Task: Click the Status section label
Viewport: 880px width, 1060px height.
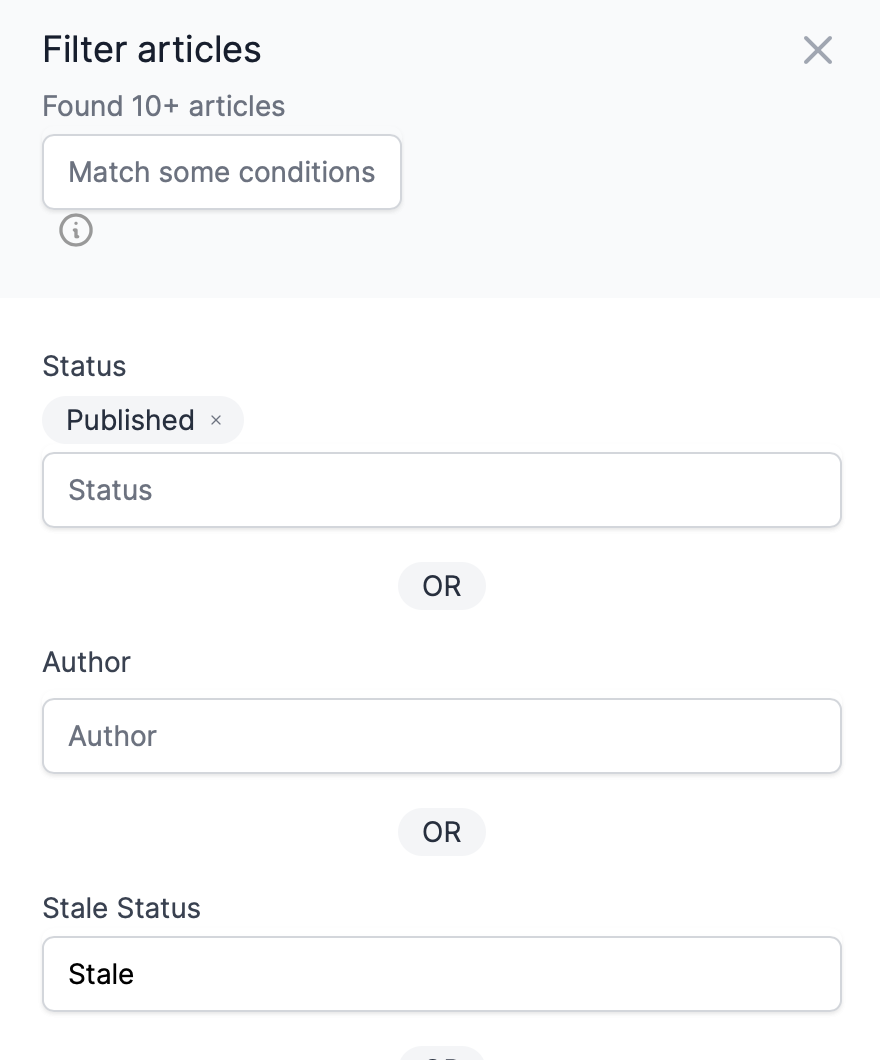Action: [84, 366]
